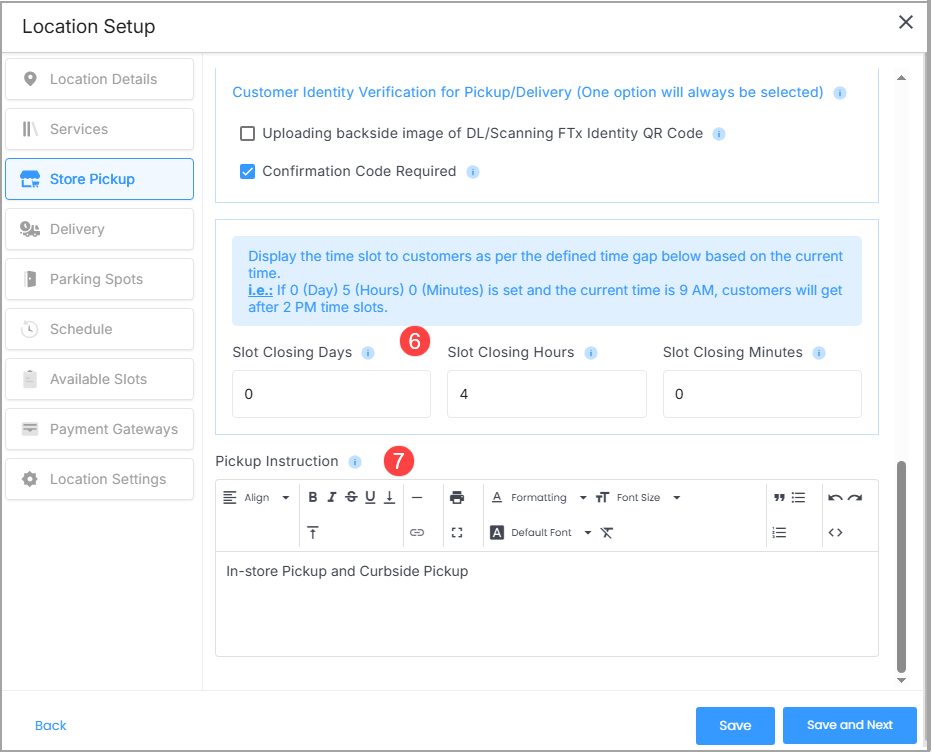Click the Slot Closing Hours field
Viewport: 932px width, 752px height.
[547, 394]
